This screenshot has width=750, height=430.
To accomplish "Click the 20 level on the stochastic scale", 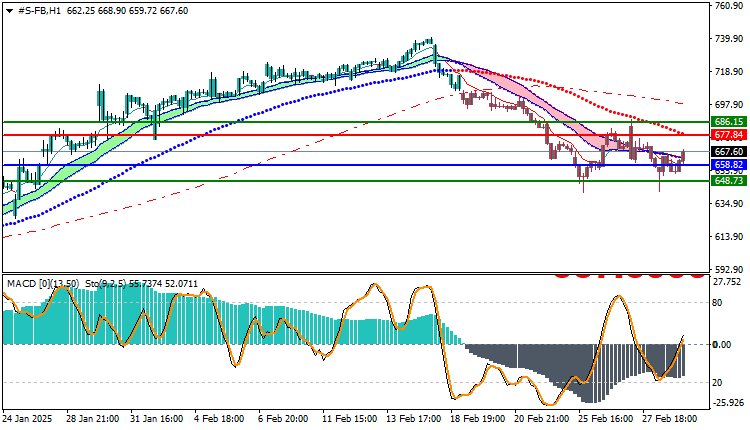I will [x=717, y=383].
